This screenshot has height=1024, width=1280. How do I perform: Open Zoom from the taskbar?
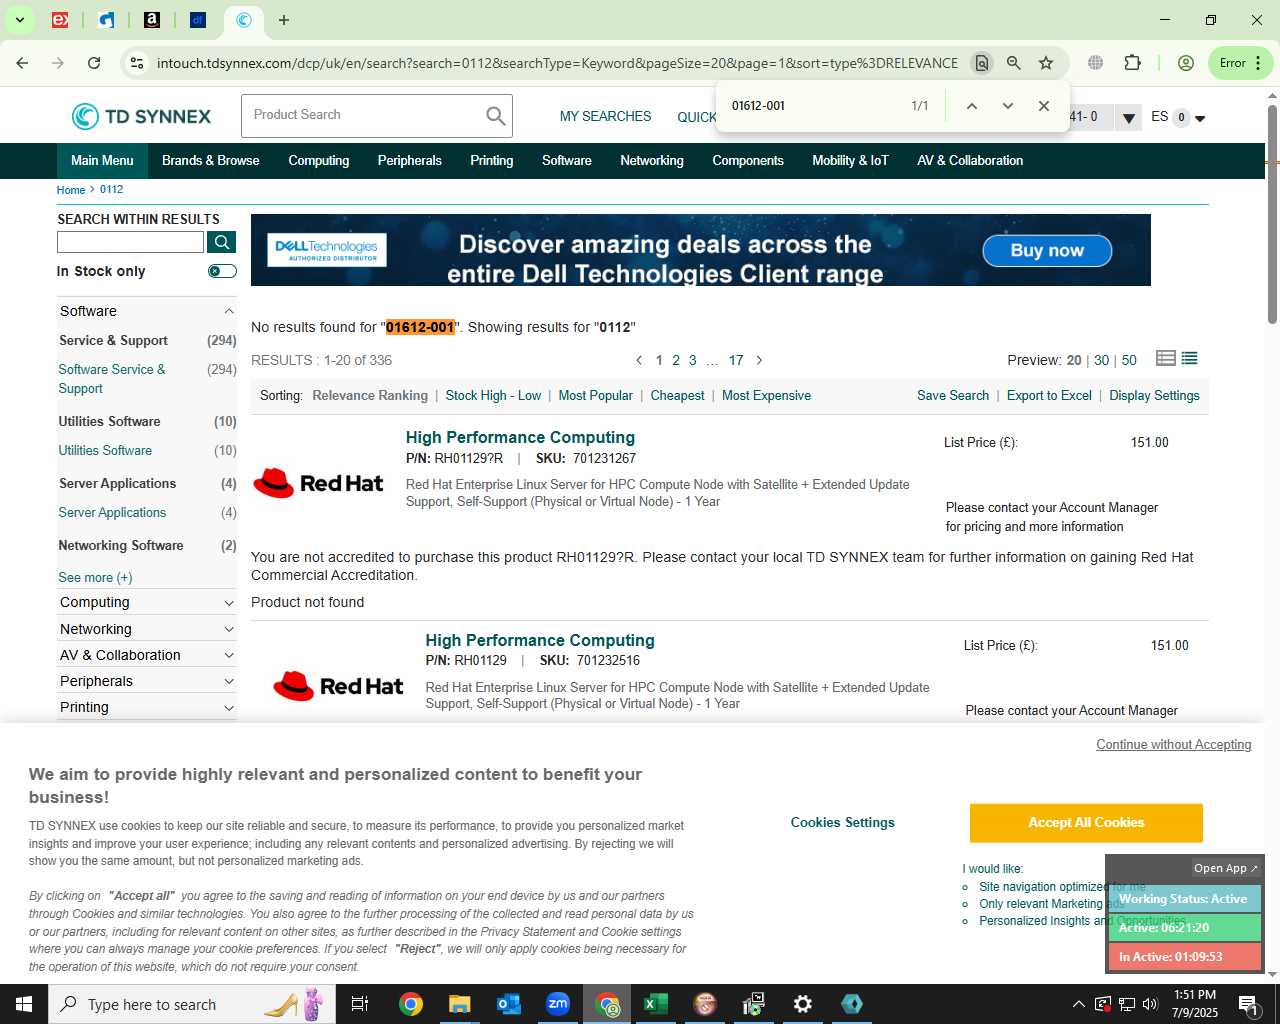click(558, 1004)
